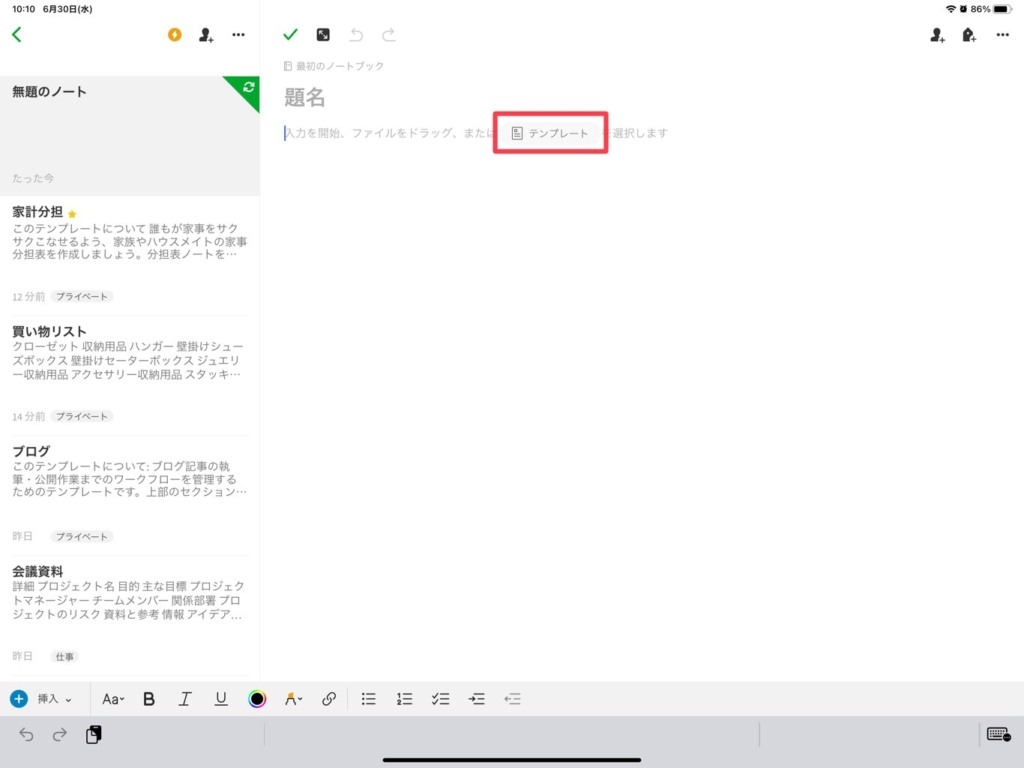Open the 最初のノートブック notebook link

coord(334,66)
